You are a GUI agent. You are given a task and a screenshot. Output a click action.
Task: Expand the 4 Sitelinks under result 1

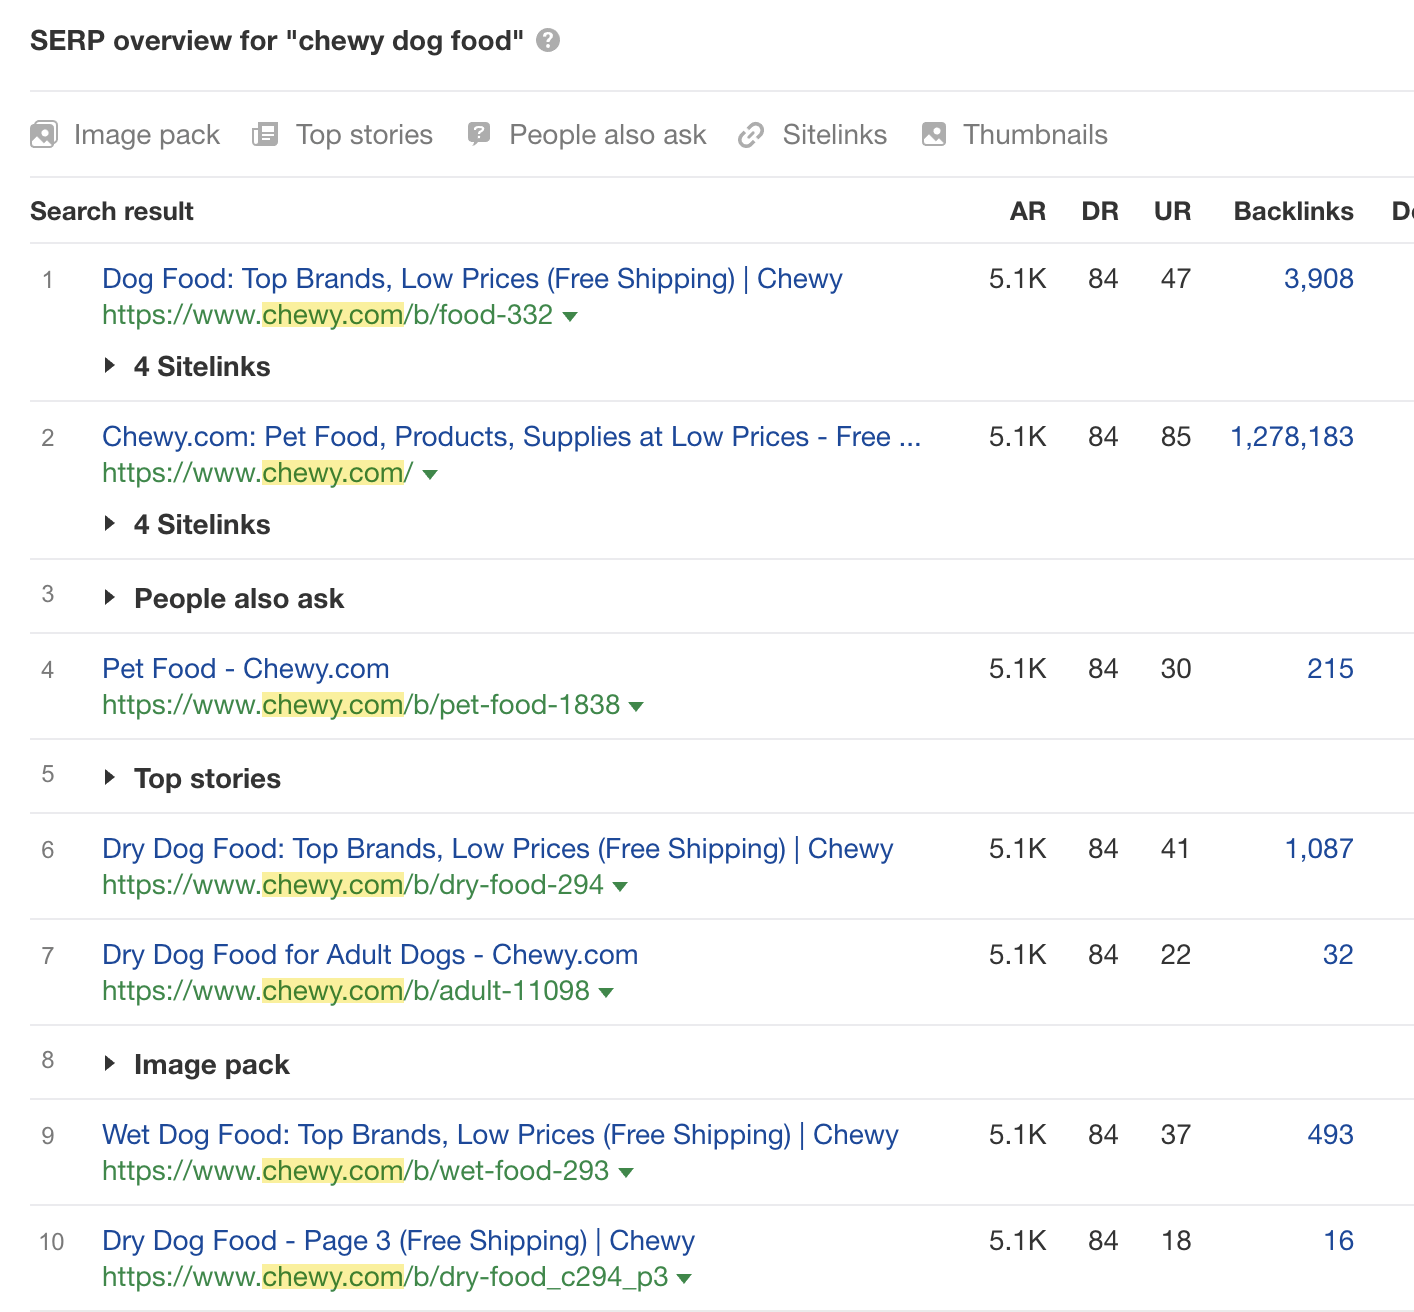click(x=186, y=366)
